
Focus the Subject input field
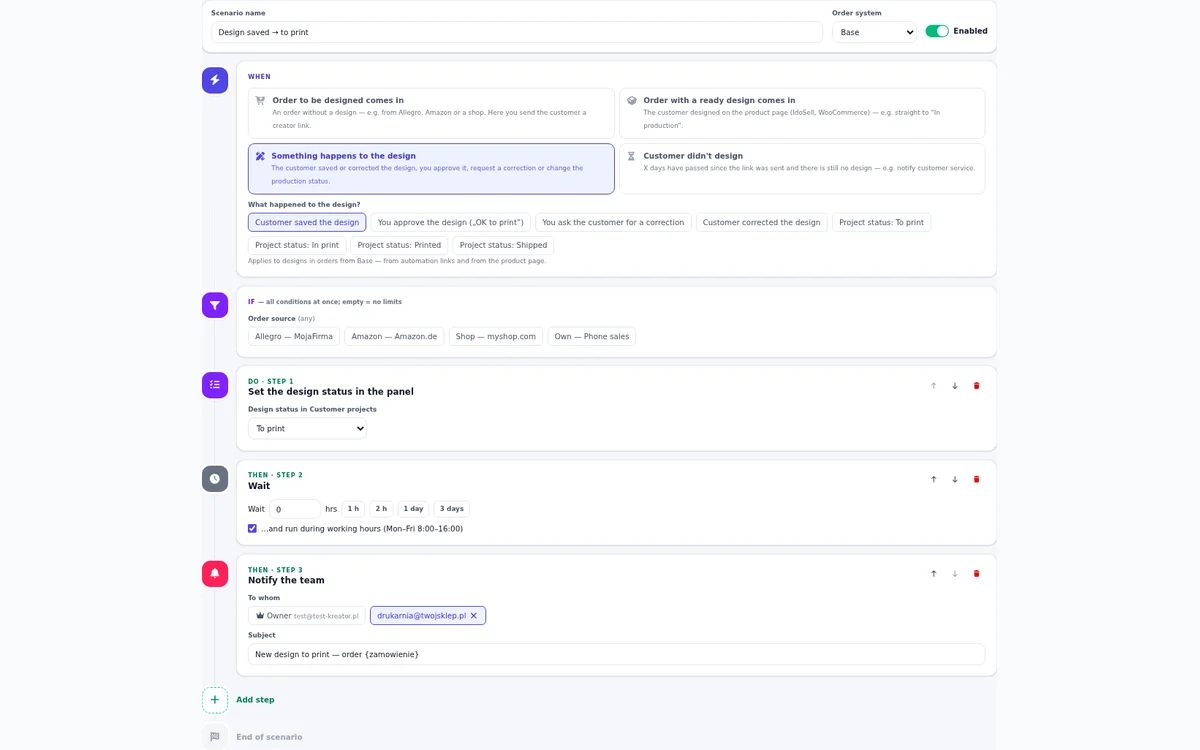point(616,654)
